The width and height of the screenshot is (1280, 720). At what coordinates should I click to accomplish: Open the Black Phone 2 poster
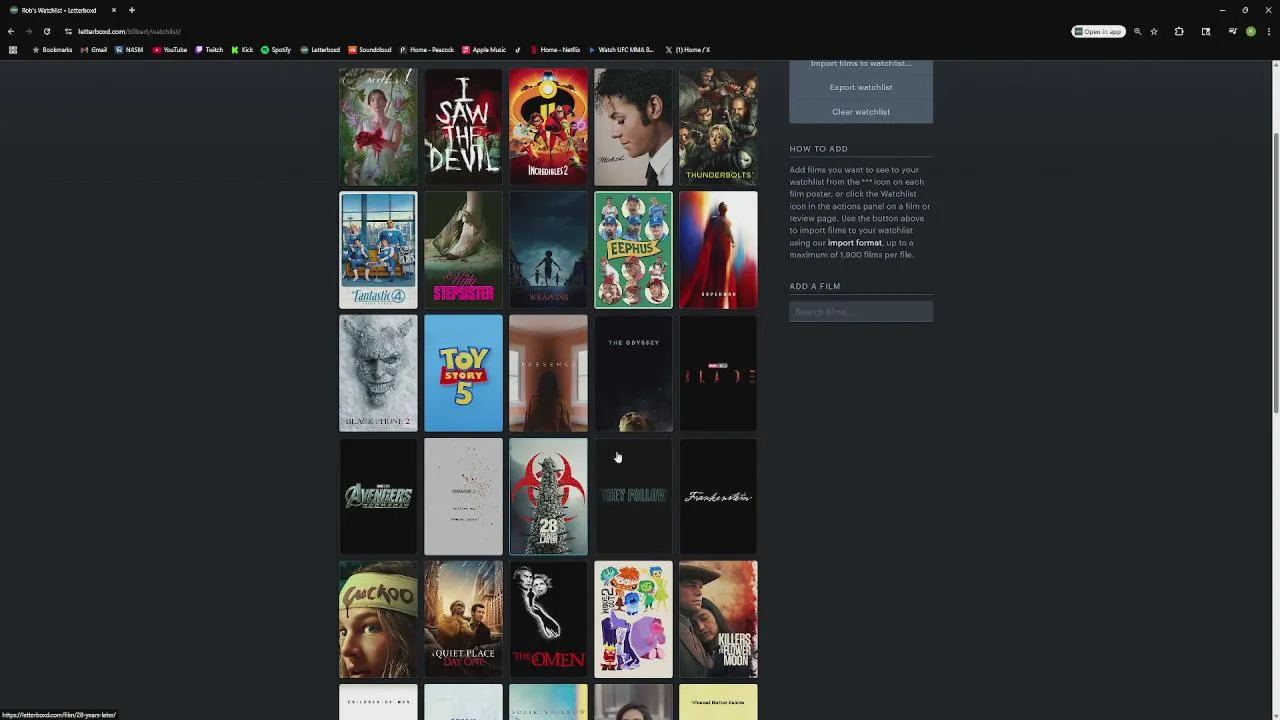pos(378,373)
